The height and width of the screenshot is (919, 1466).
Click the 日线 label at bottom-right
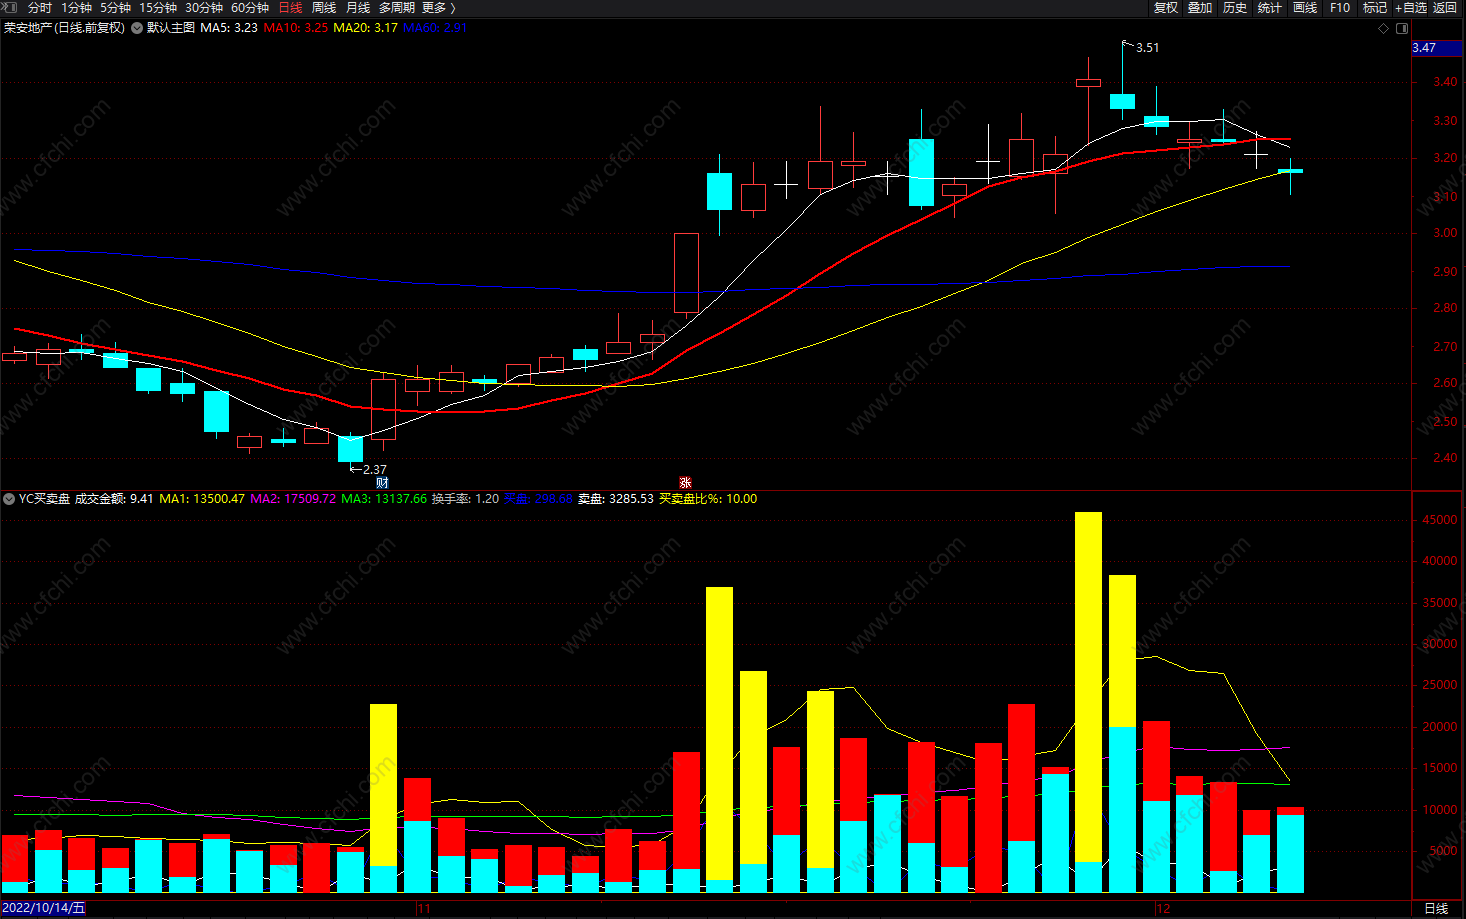point(1436,908)
